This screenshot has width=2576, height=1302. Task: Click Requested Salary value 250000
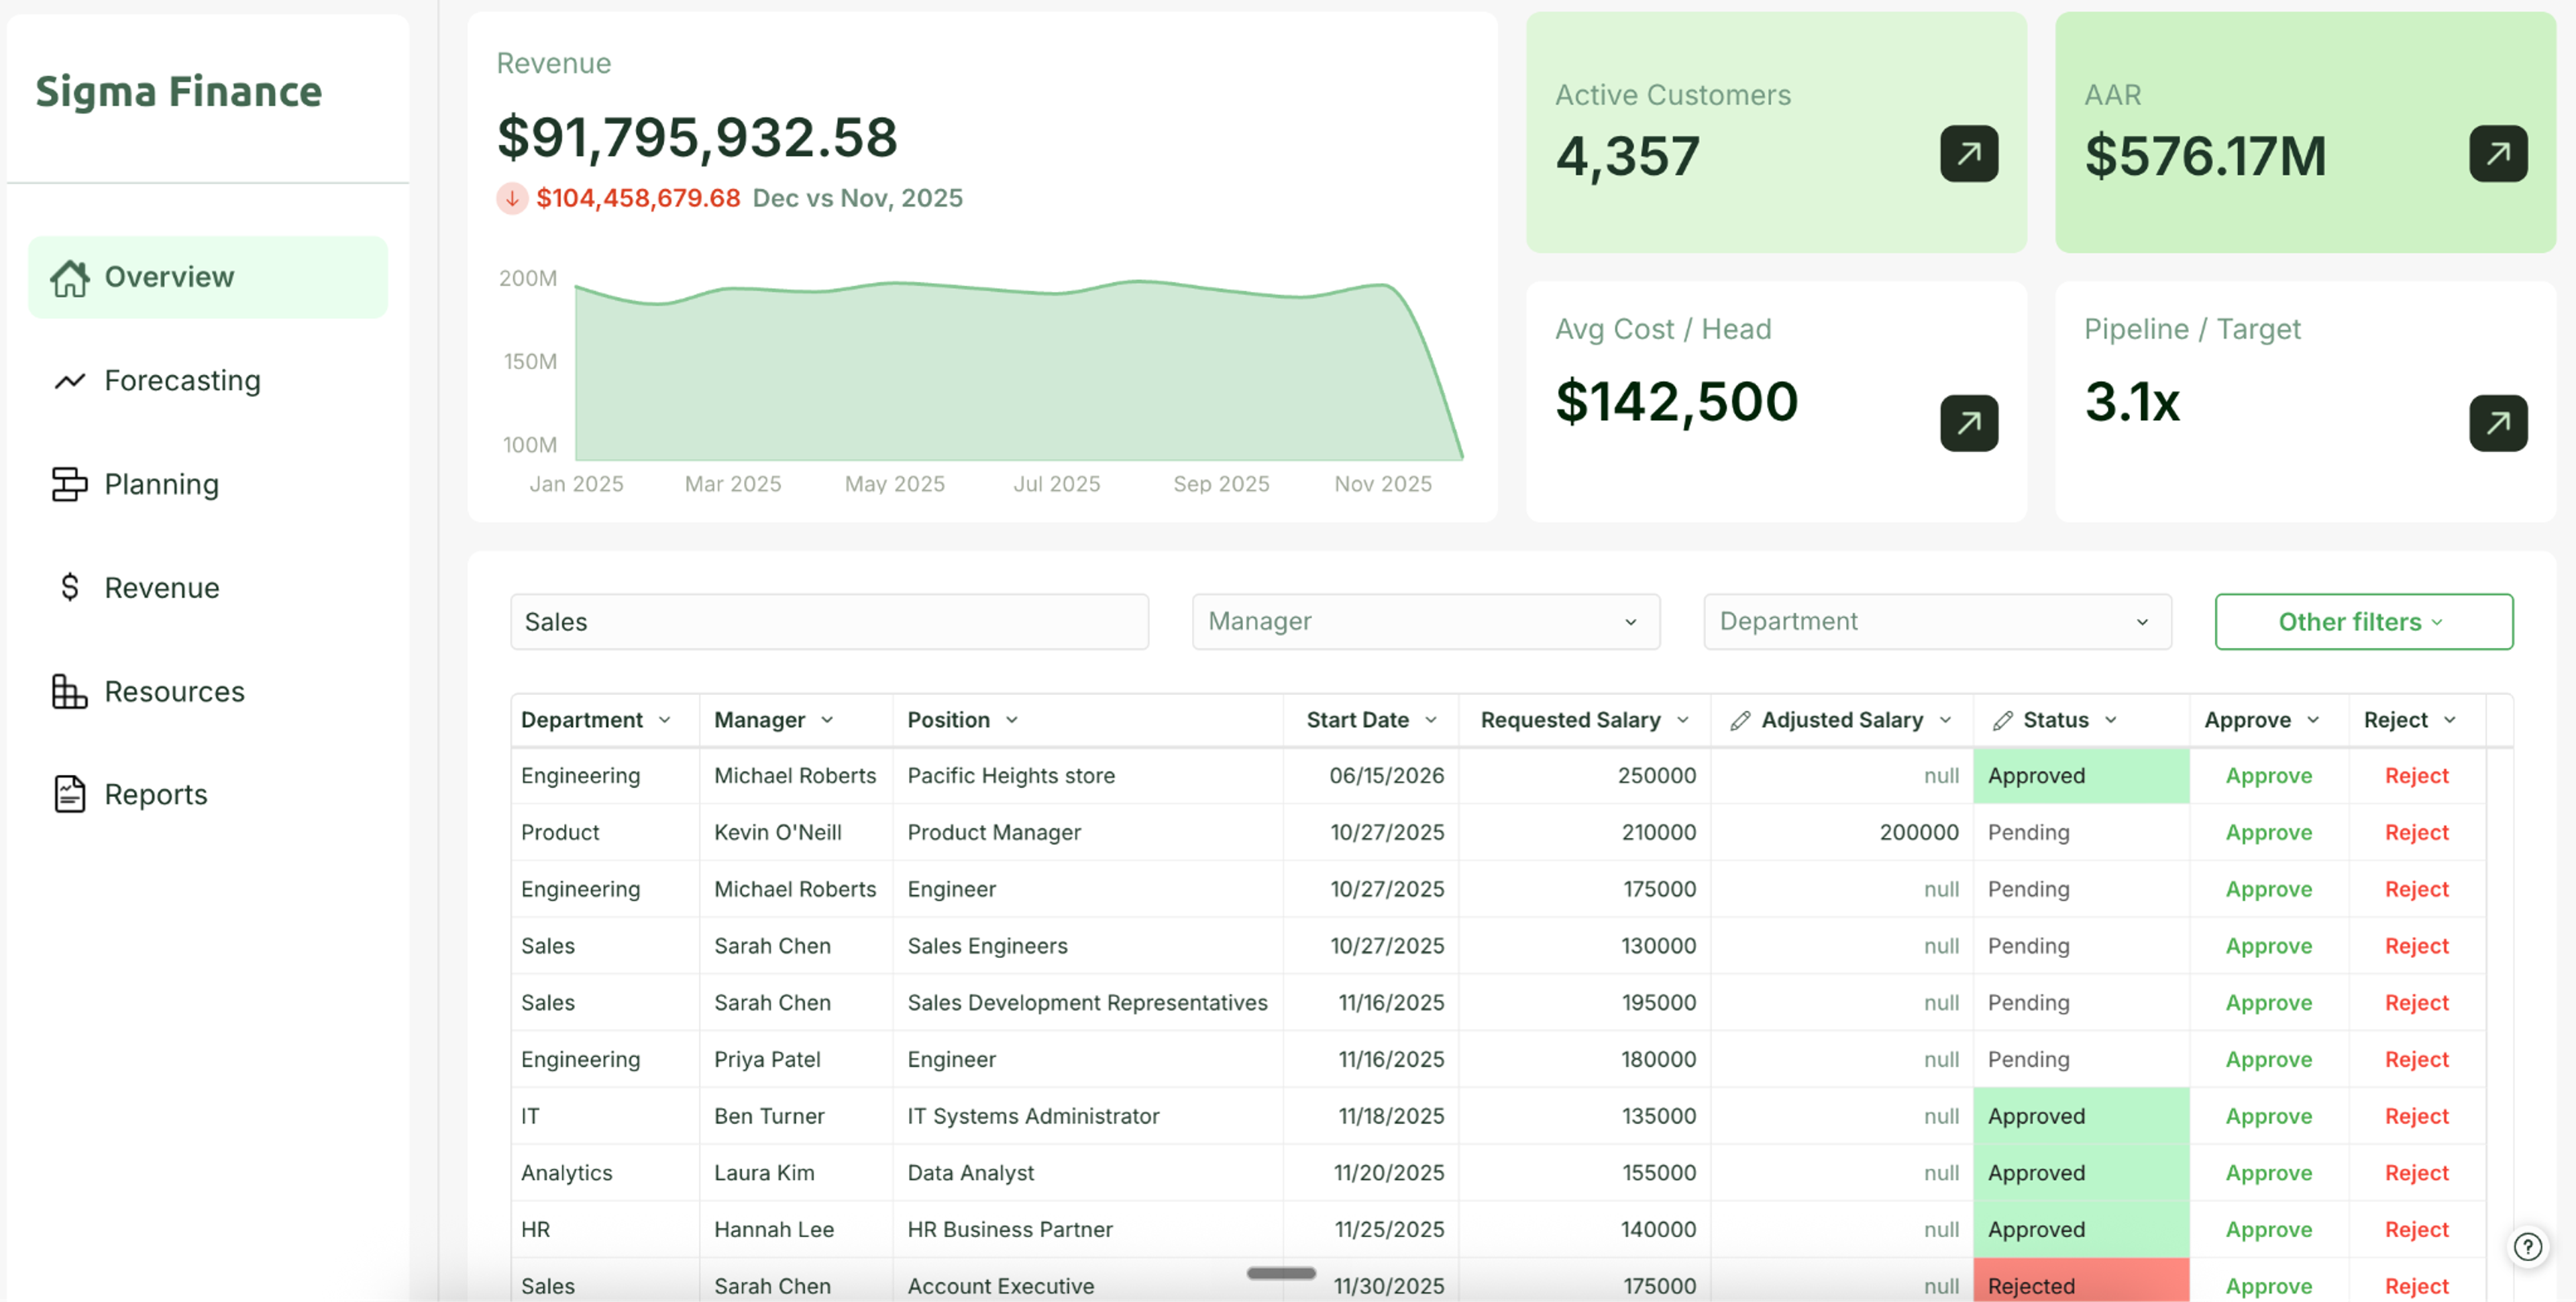1656,775
